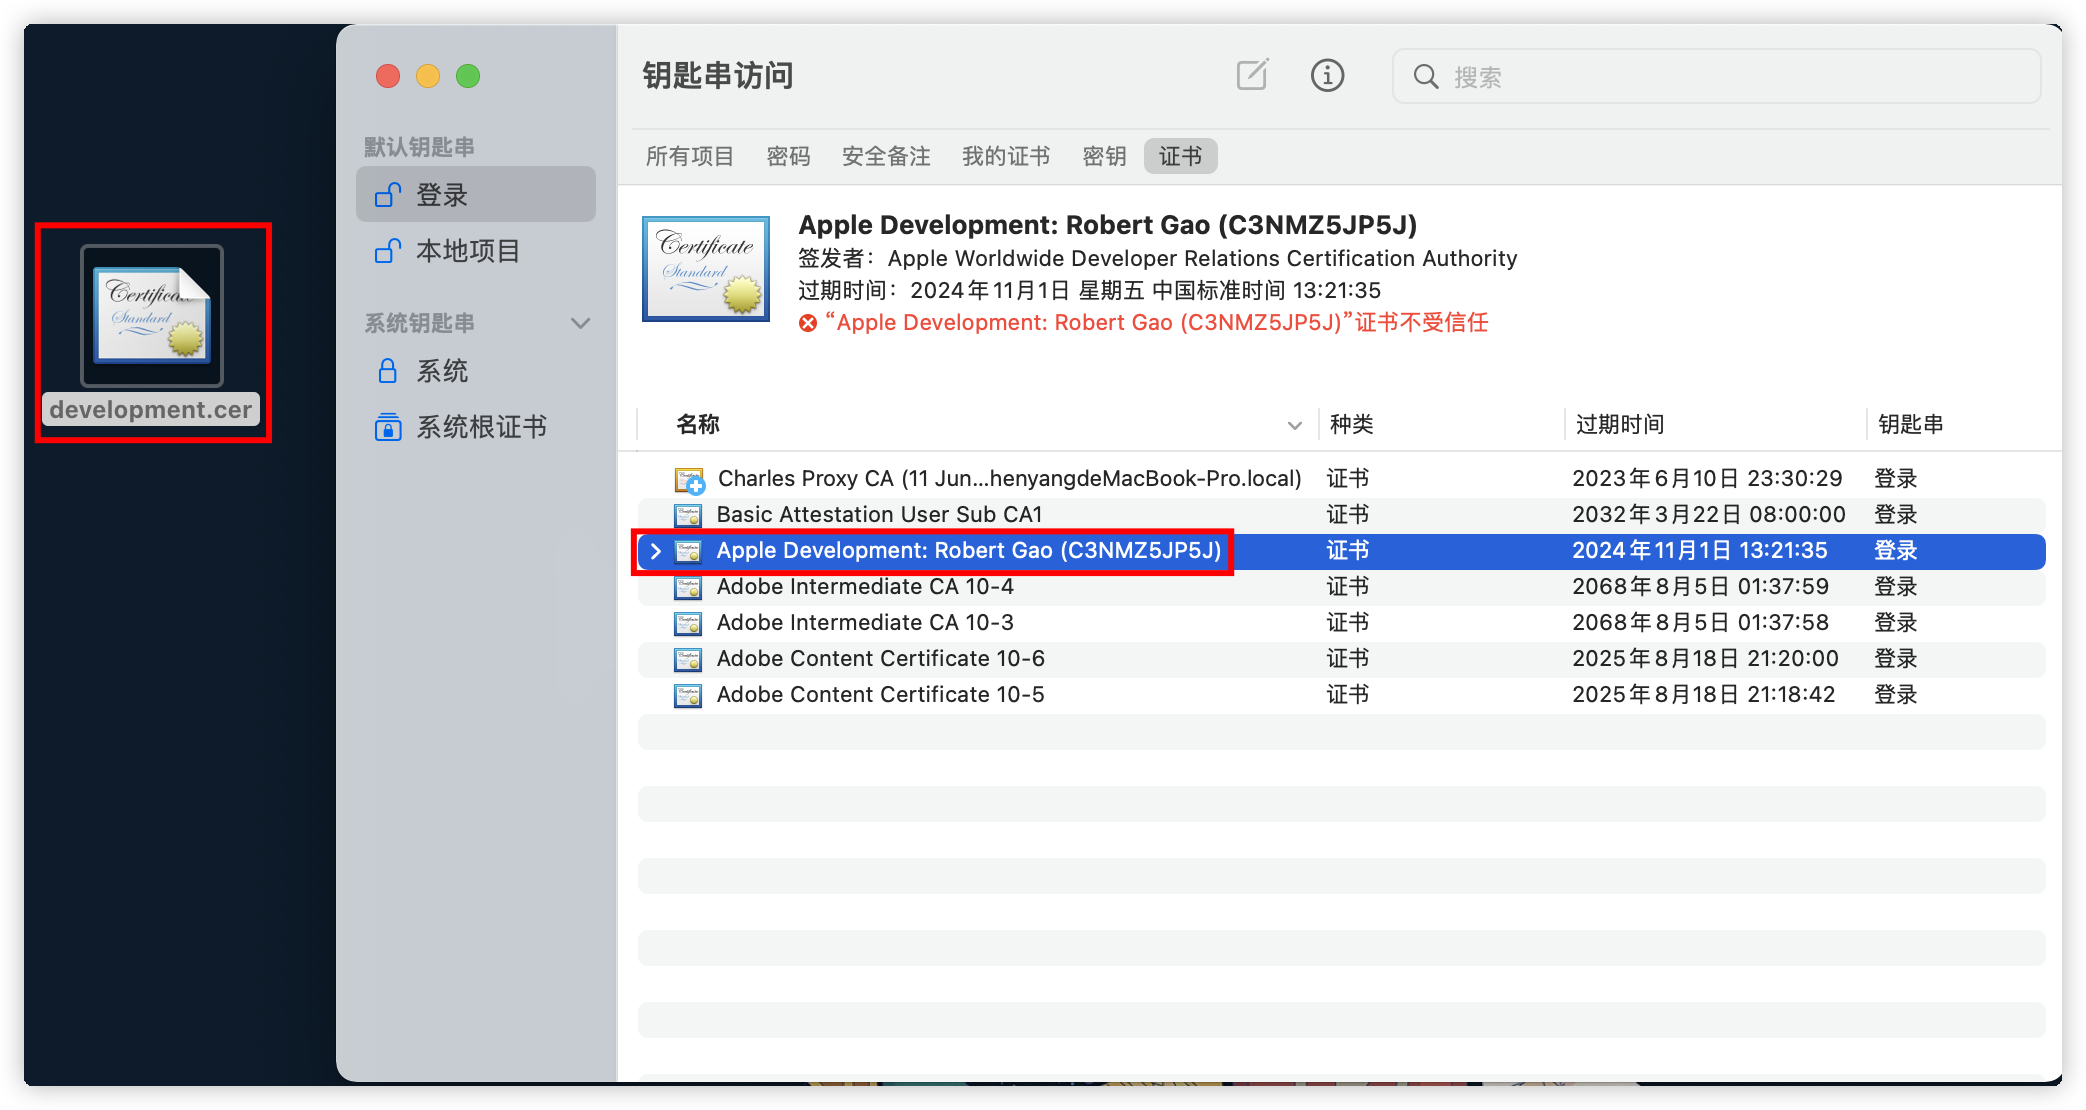2086x1110 pixels.
Task: Click the 本地项目 unlocked padlock icon
Action: point(388,250)
